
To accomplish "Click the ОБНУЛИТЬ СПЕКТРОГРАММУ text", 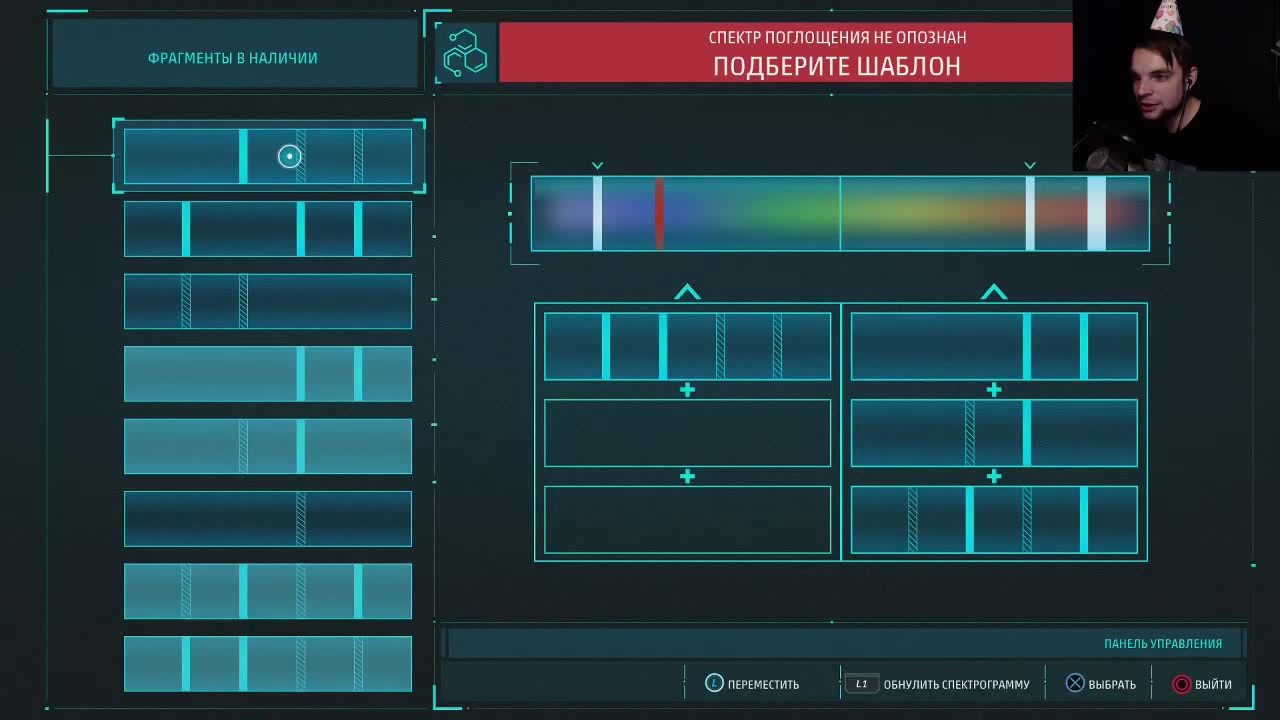I will point(956,685).
